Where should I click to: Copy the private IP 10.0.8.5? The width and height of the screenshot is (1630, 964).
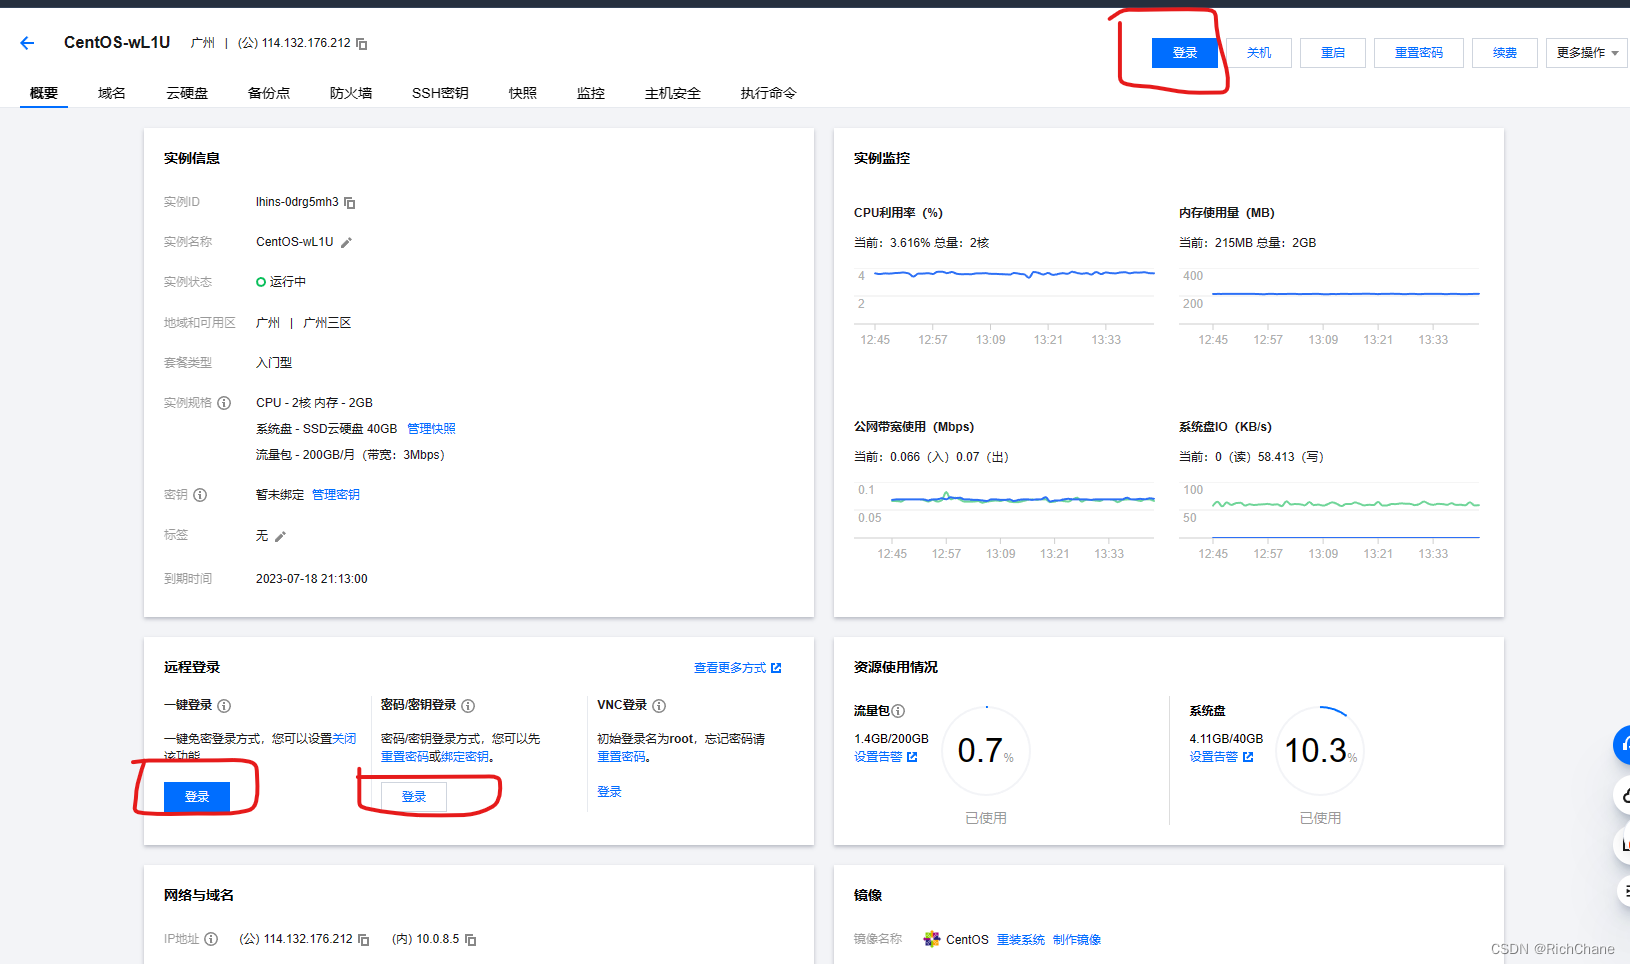pos(471,940)
